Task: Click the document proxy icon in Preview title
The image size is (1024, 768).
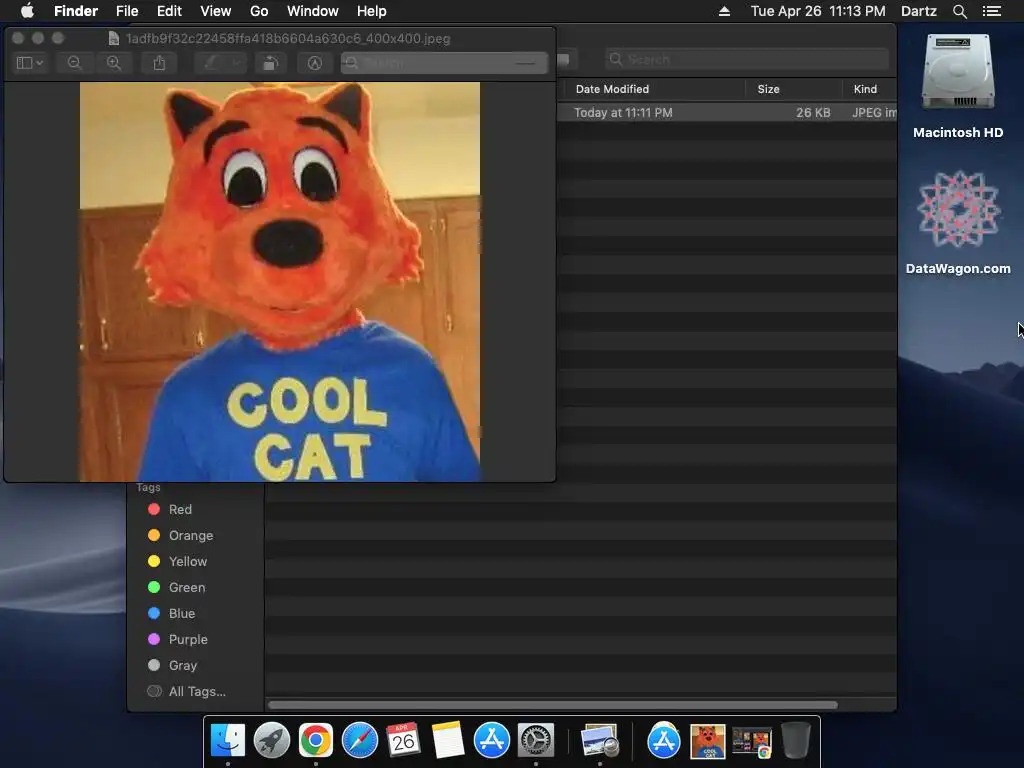Action: (114, 39)
